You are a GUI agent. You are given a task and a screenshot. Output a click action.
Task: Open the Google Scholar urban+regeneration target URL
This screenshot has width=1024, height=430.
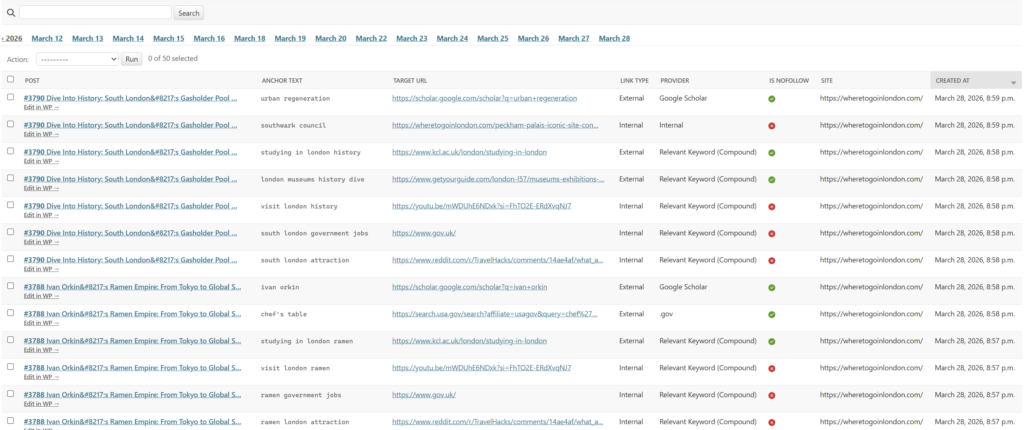point(485,98)
